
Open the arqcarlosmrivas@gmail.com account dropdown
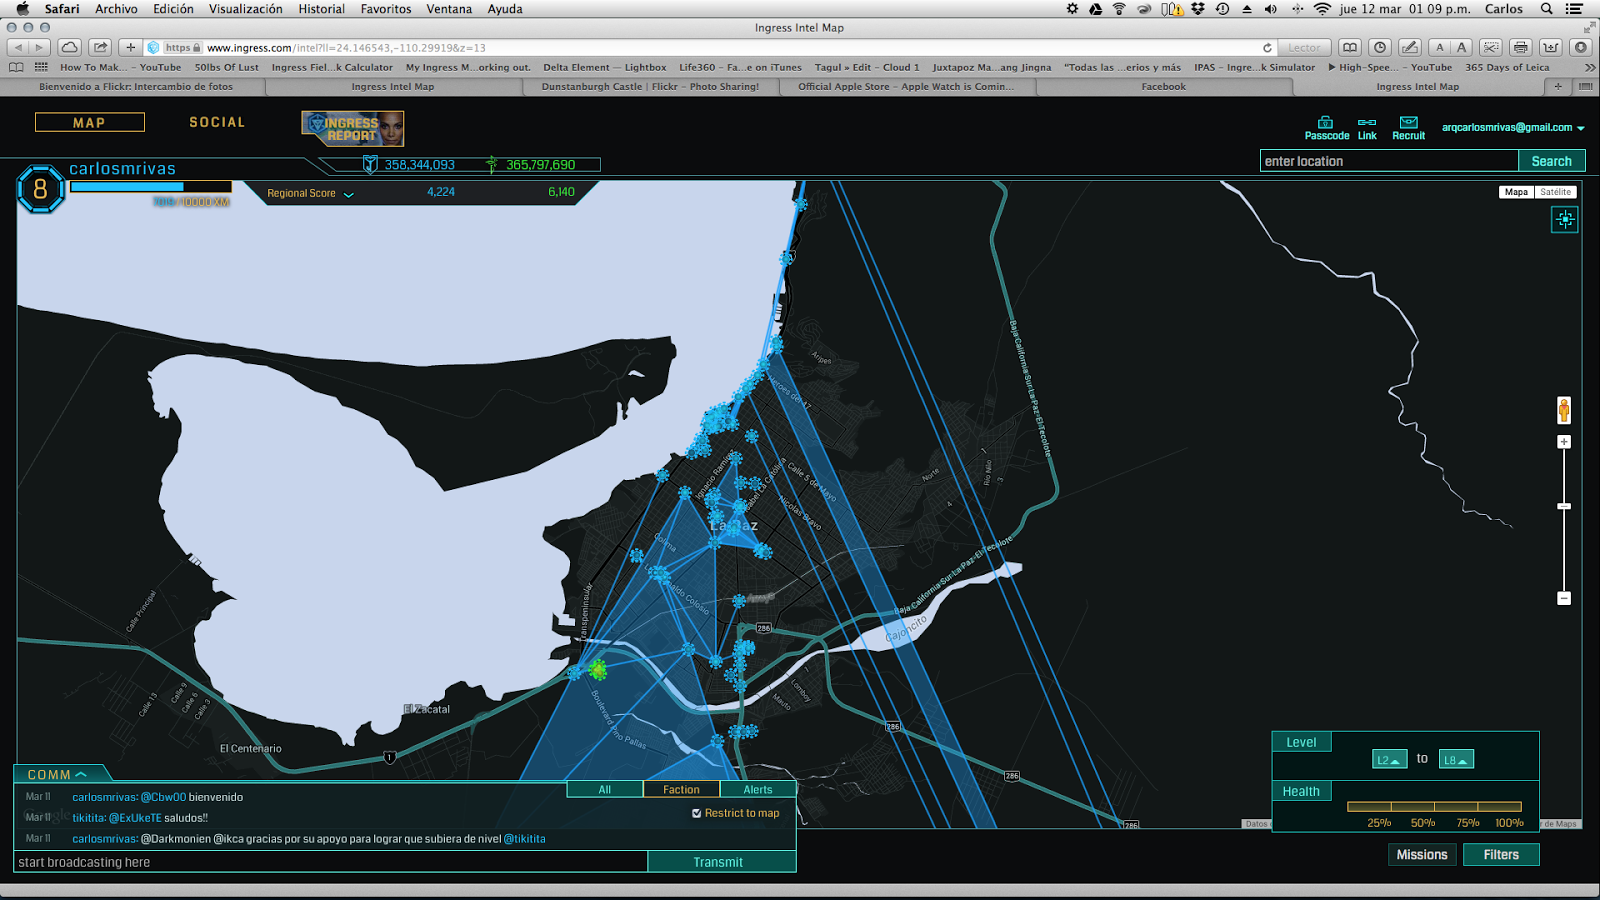click(x=1506, y=127)
